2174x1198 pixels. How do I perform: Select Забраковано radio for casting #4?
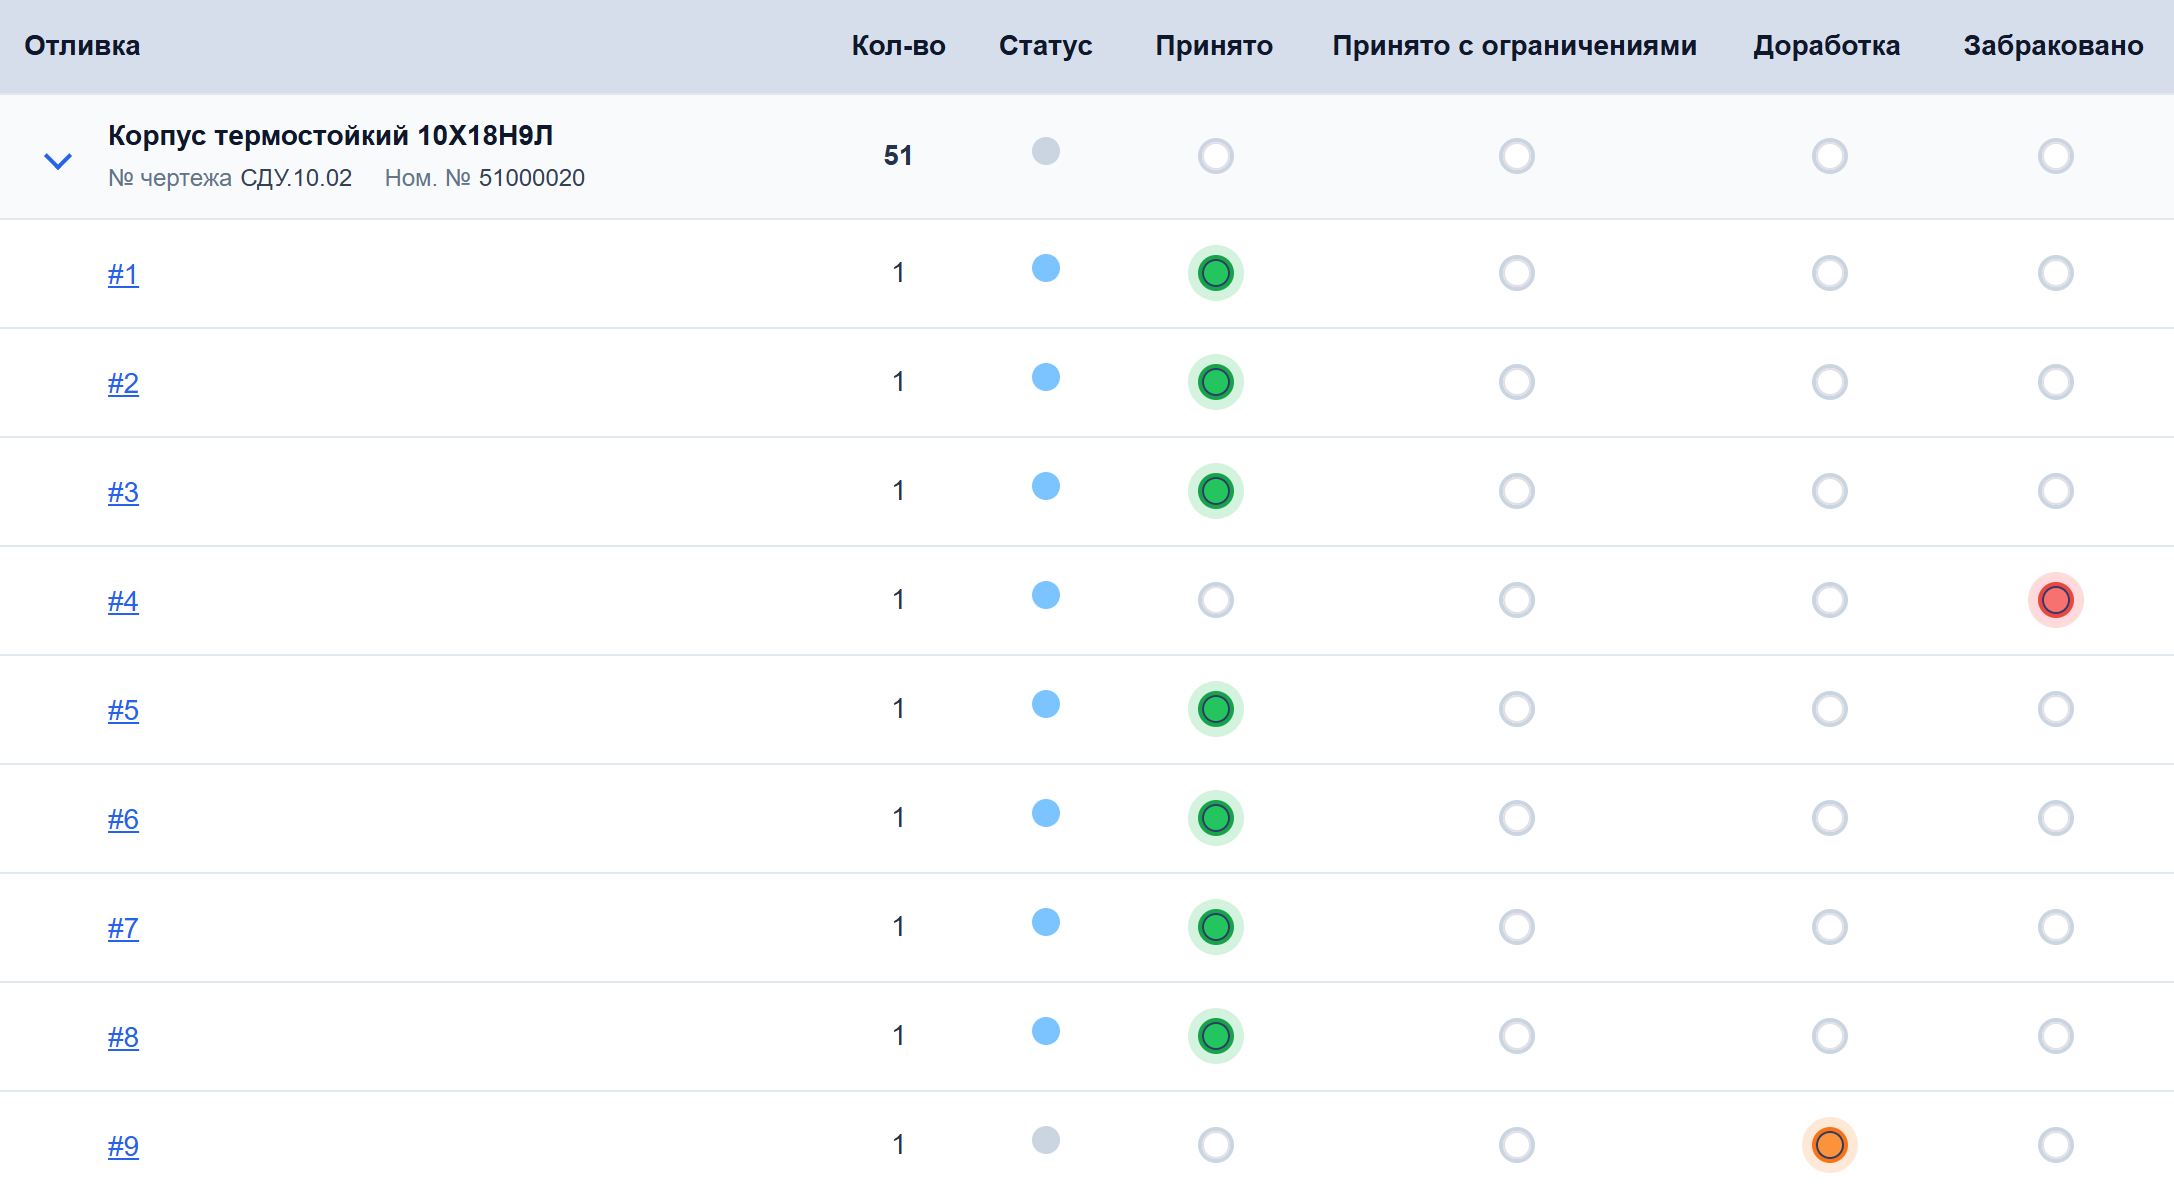[x=2056, y=600]
